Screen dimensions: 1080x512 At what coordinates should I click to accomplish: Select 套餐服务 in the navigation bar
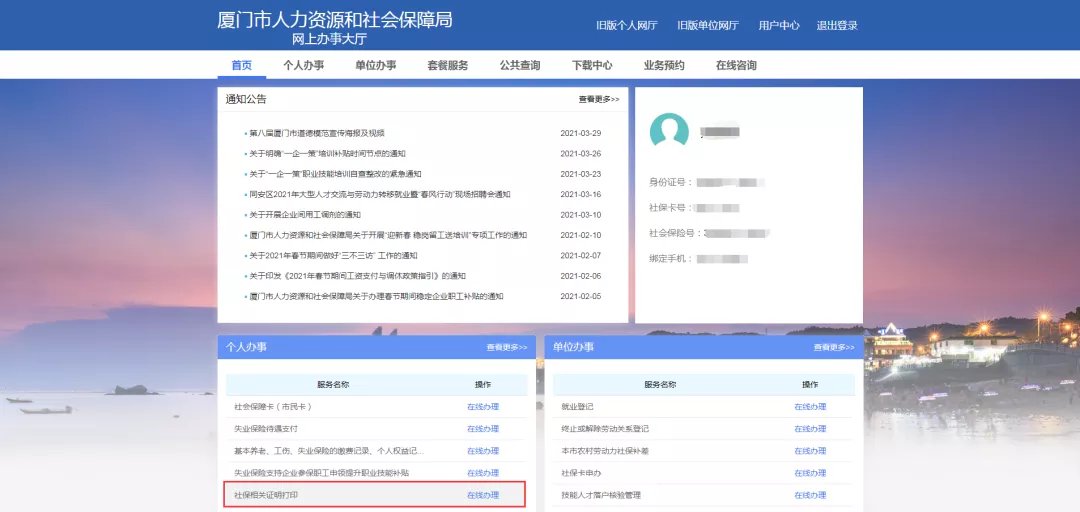pos(447,66)
